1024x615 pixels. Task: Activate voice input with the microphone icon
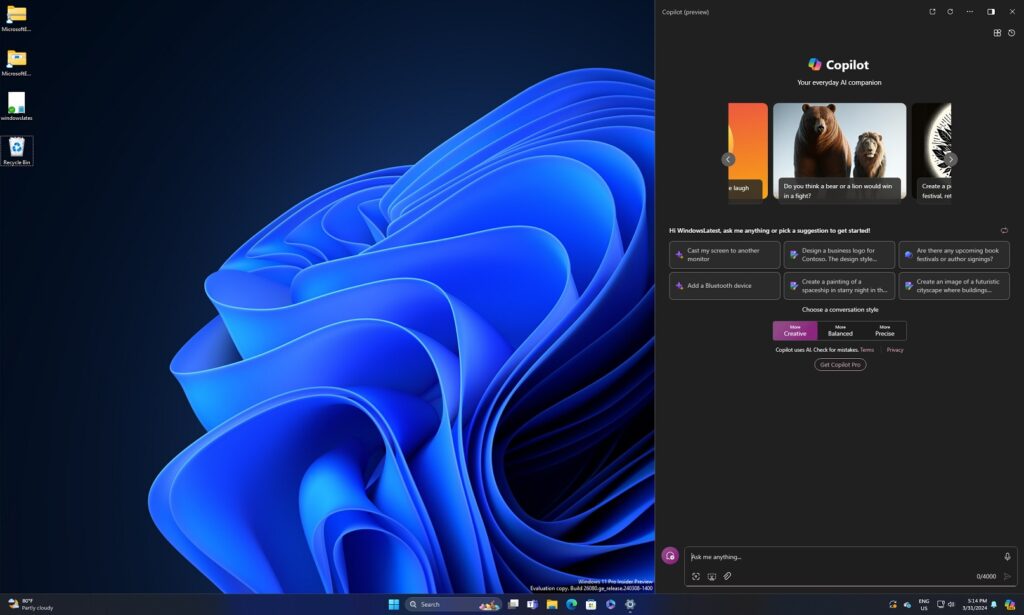click(x=1007, y=556)
